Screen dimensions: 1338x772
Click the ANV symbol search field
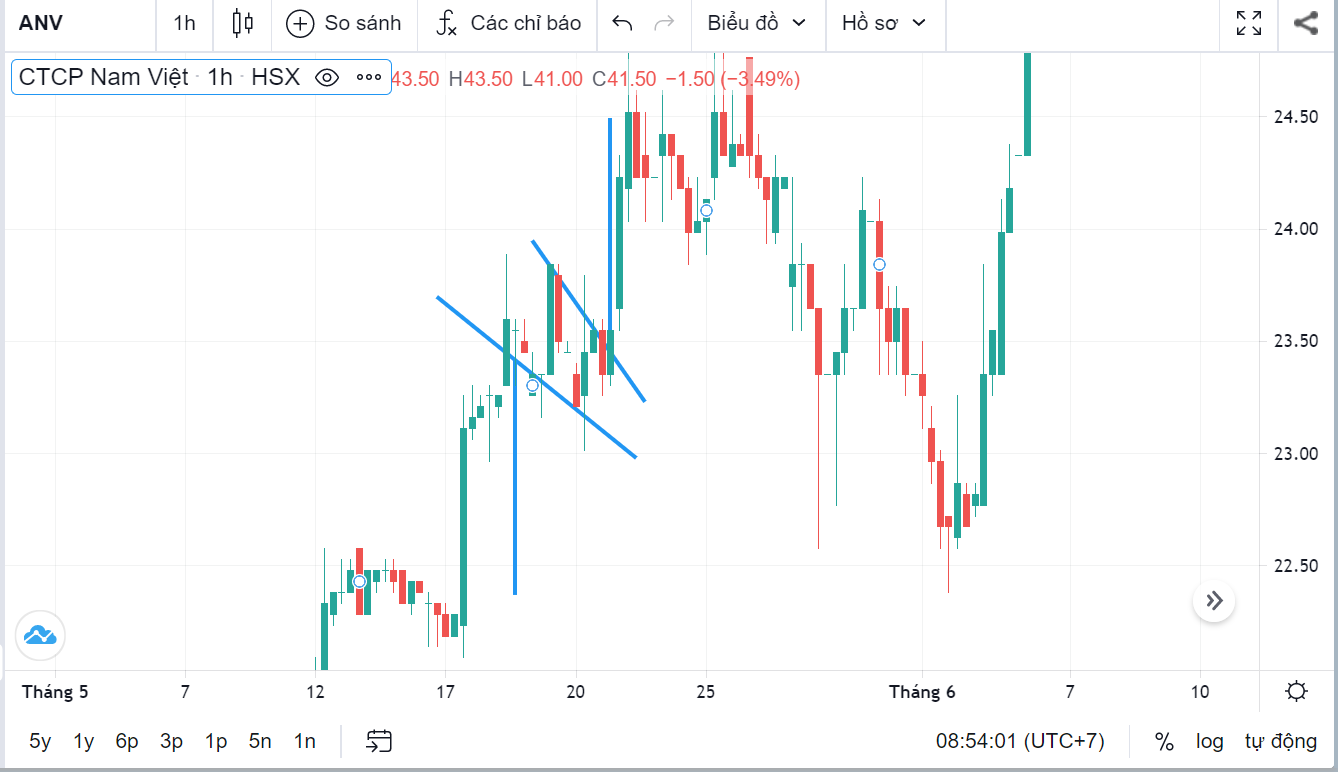click(78, 23)
